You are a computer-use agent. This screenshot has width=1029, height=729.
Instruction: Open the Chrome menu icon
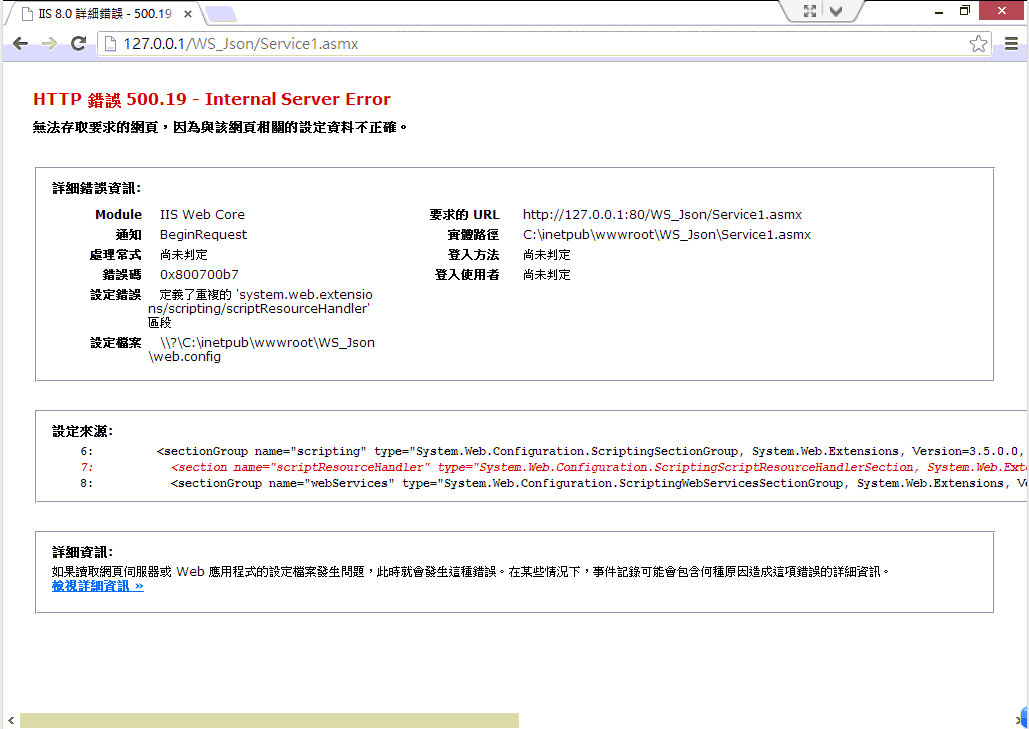(1012, 44)
